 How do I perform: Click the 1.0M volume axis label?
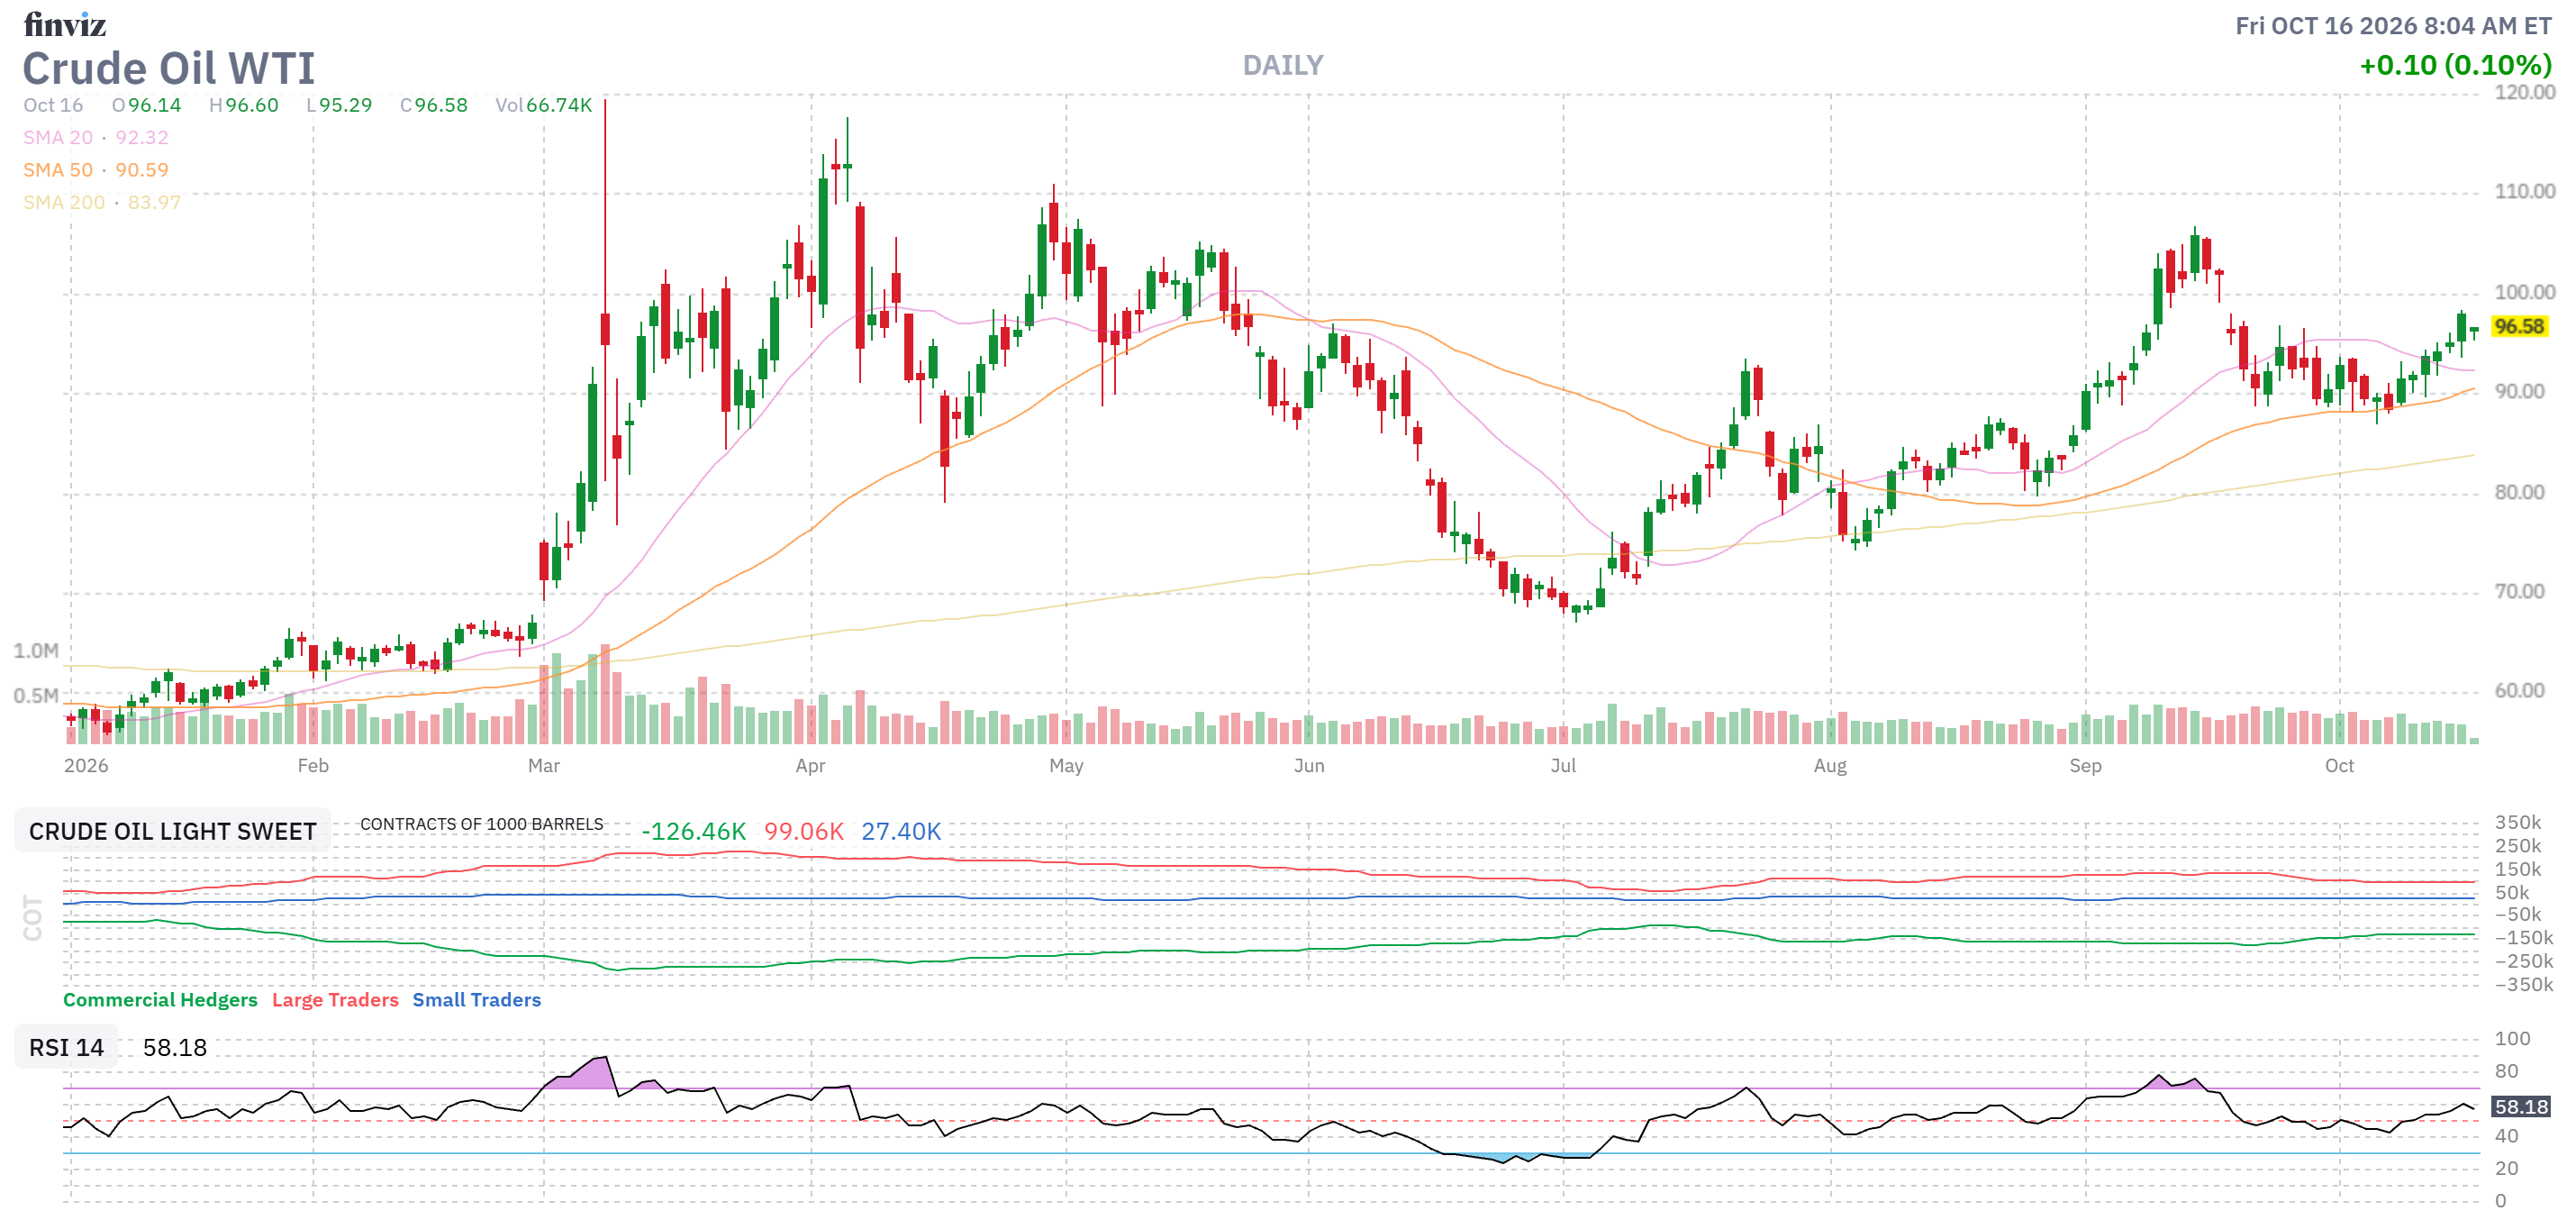(36, 651)
